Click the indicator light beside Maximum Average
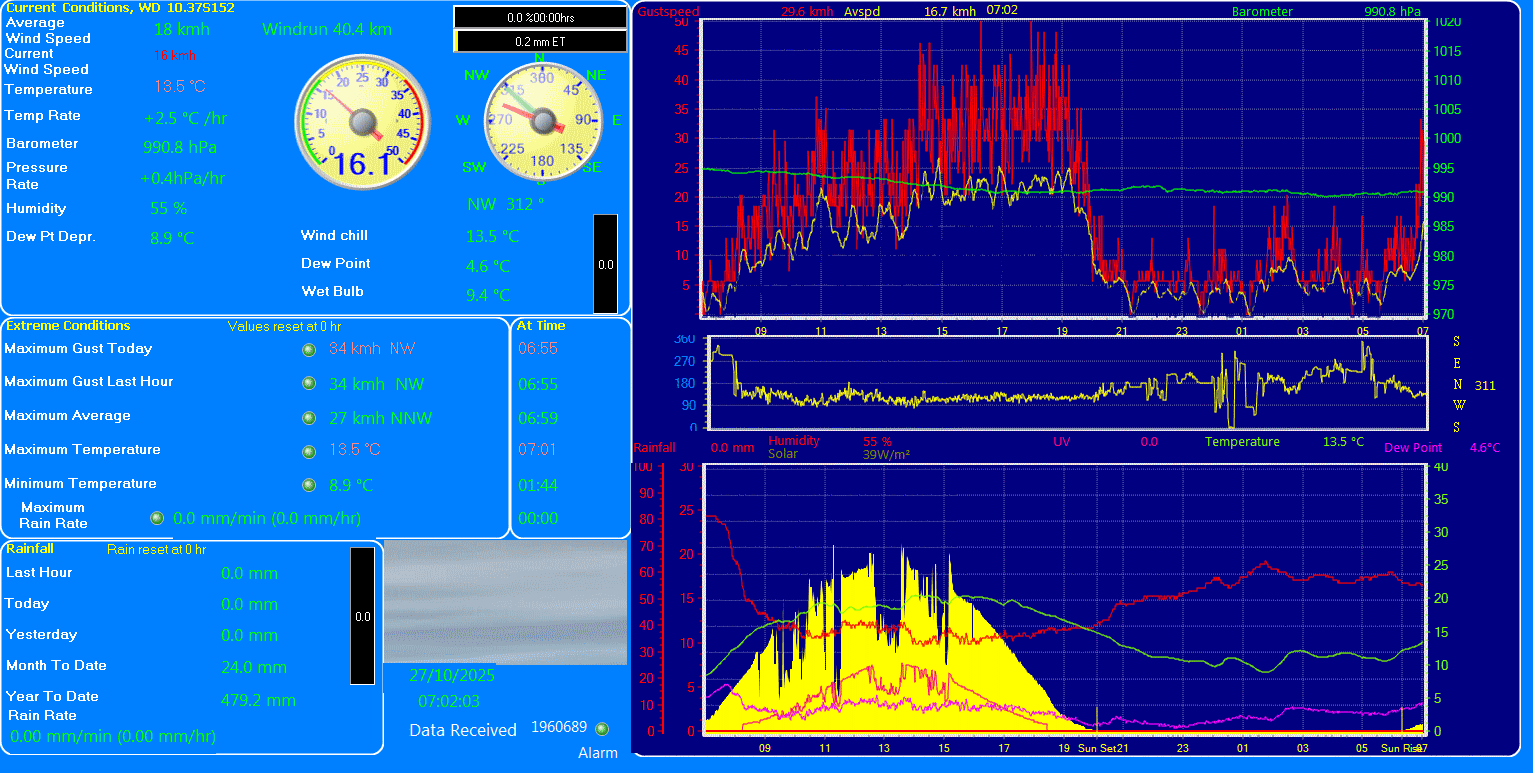The height and width of the screenshot is (773, 1533). click(x=309, y=417)
